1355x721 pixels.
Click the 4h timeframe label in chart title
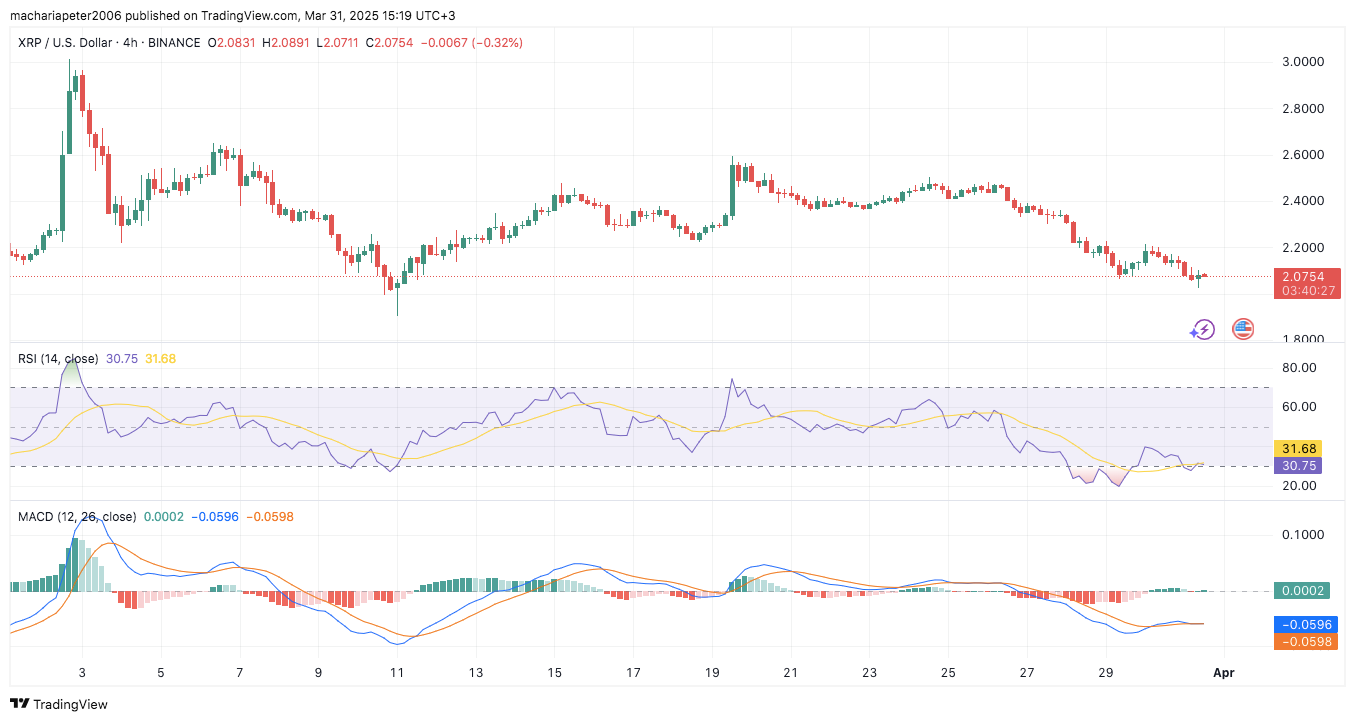(x=130, y=43)
